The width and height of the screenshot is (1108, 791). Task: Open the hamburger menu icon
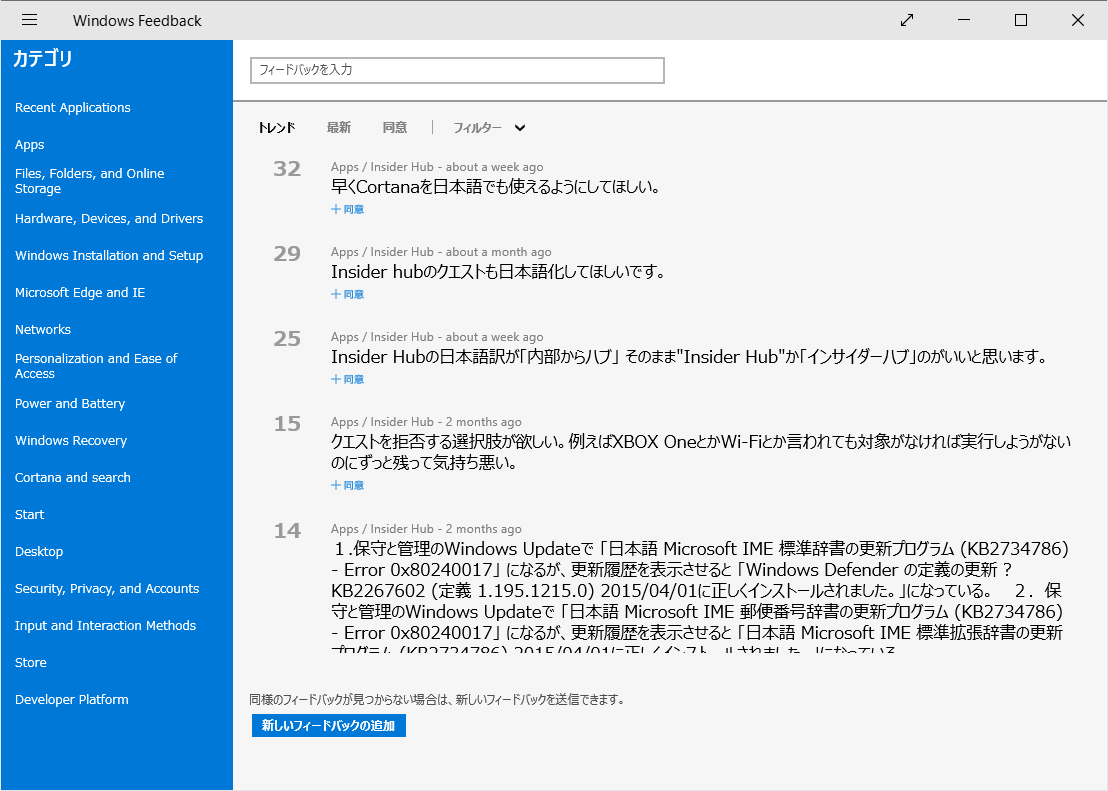click(29, 20)
